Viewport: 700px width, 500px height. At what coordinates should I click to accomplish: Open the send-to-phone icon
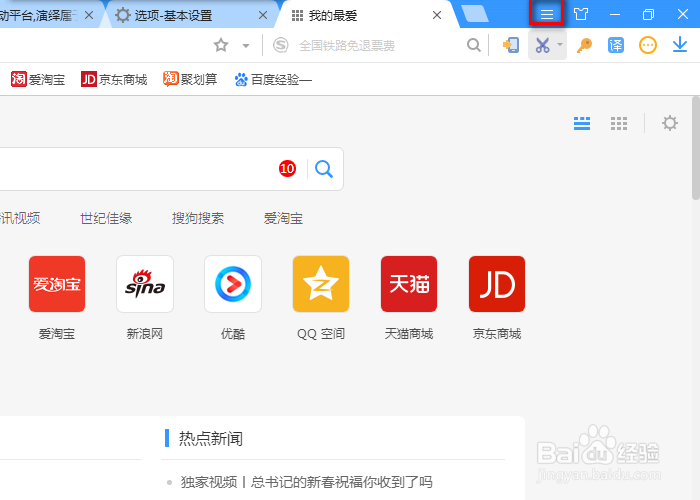[x=511, y=45]
